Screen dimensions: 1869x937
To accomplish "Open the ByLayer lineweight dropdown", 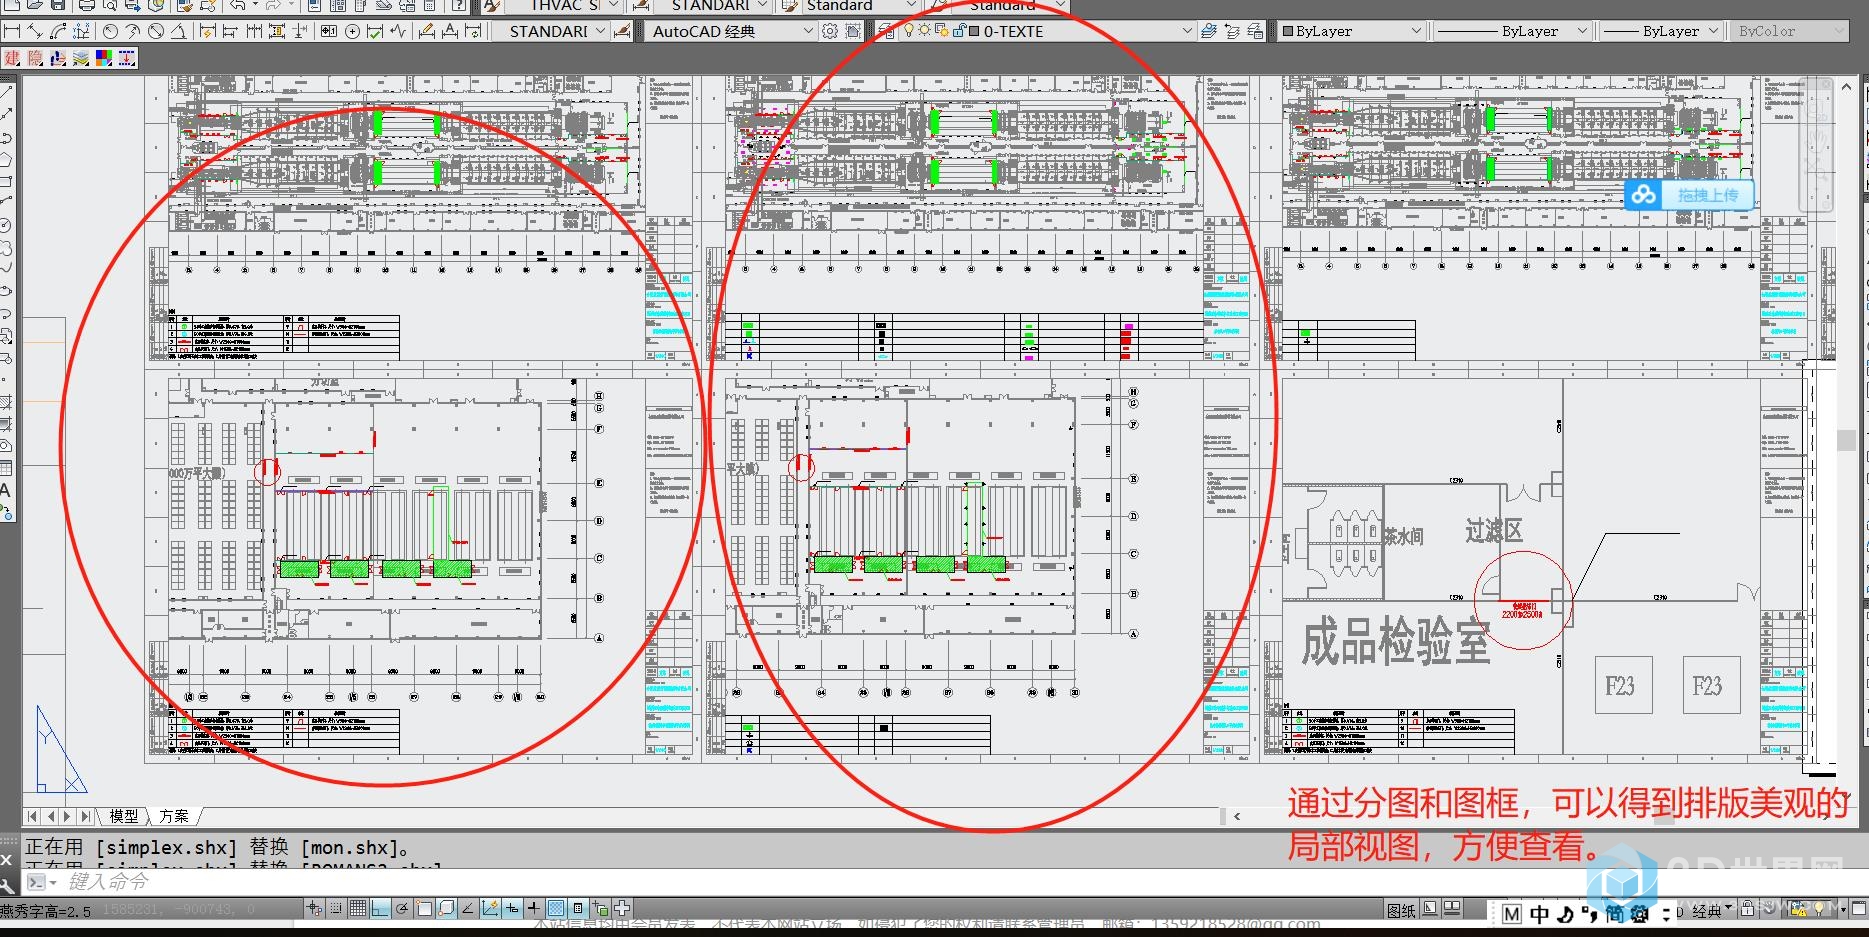I will point(1713,31).
